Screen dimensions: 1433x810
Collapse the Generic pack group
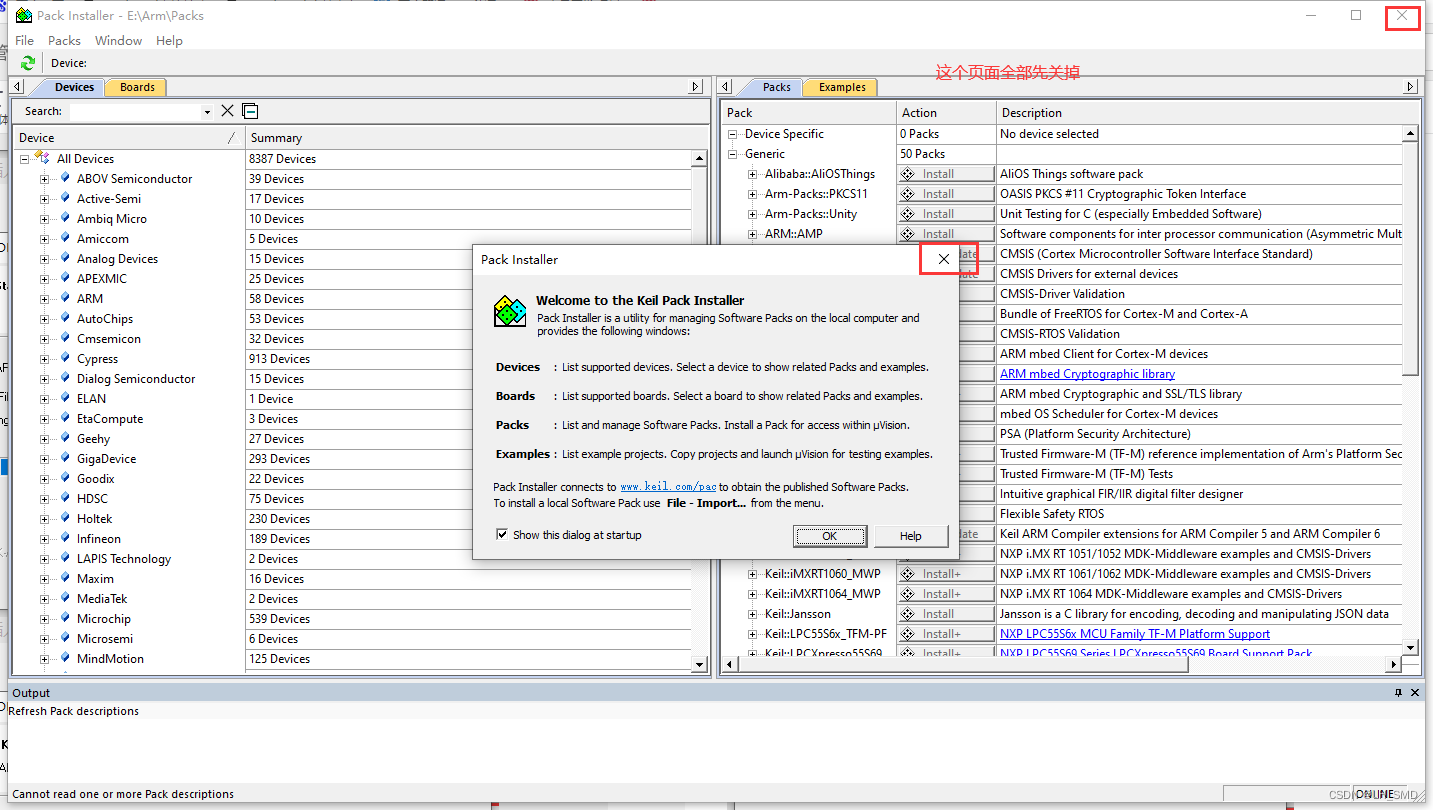coord(733,154)
